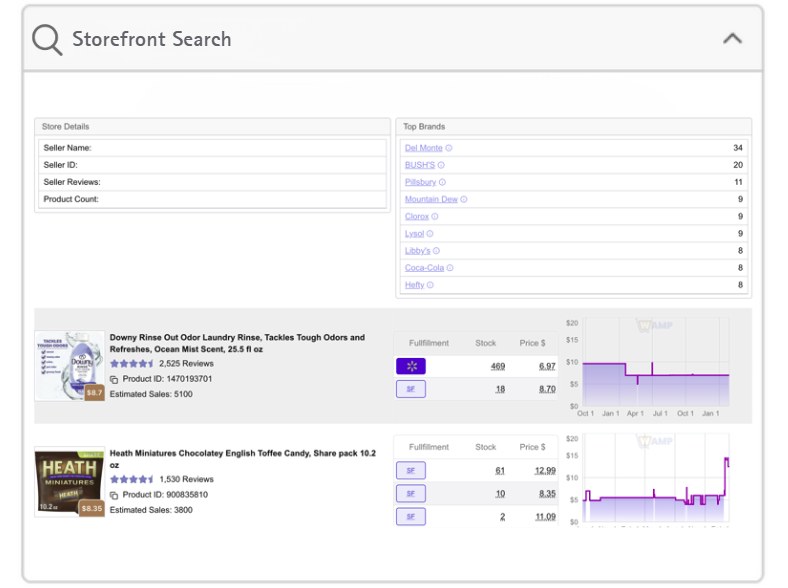Click SF badge for Heath 12.99 offer
The image size is (788, 588).
point(410,470)
